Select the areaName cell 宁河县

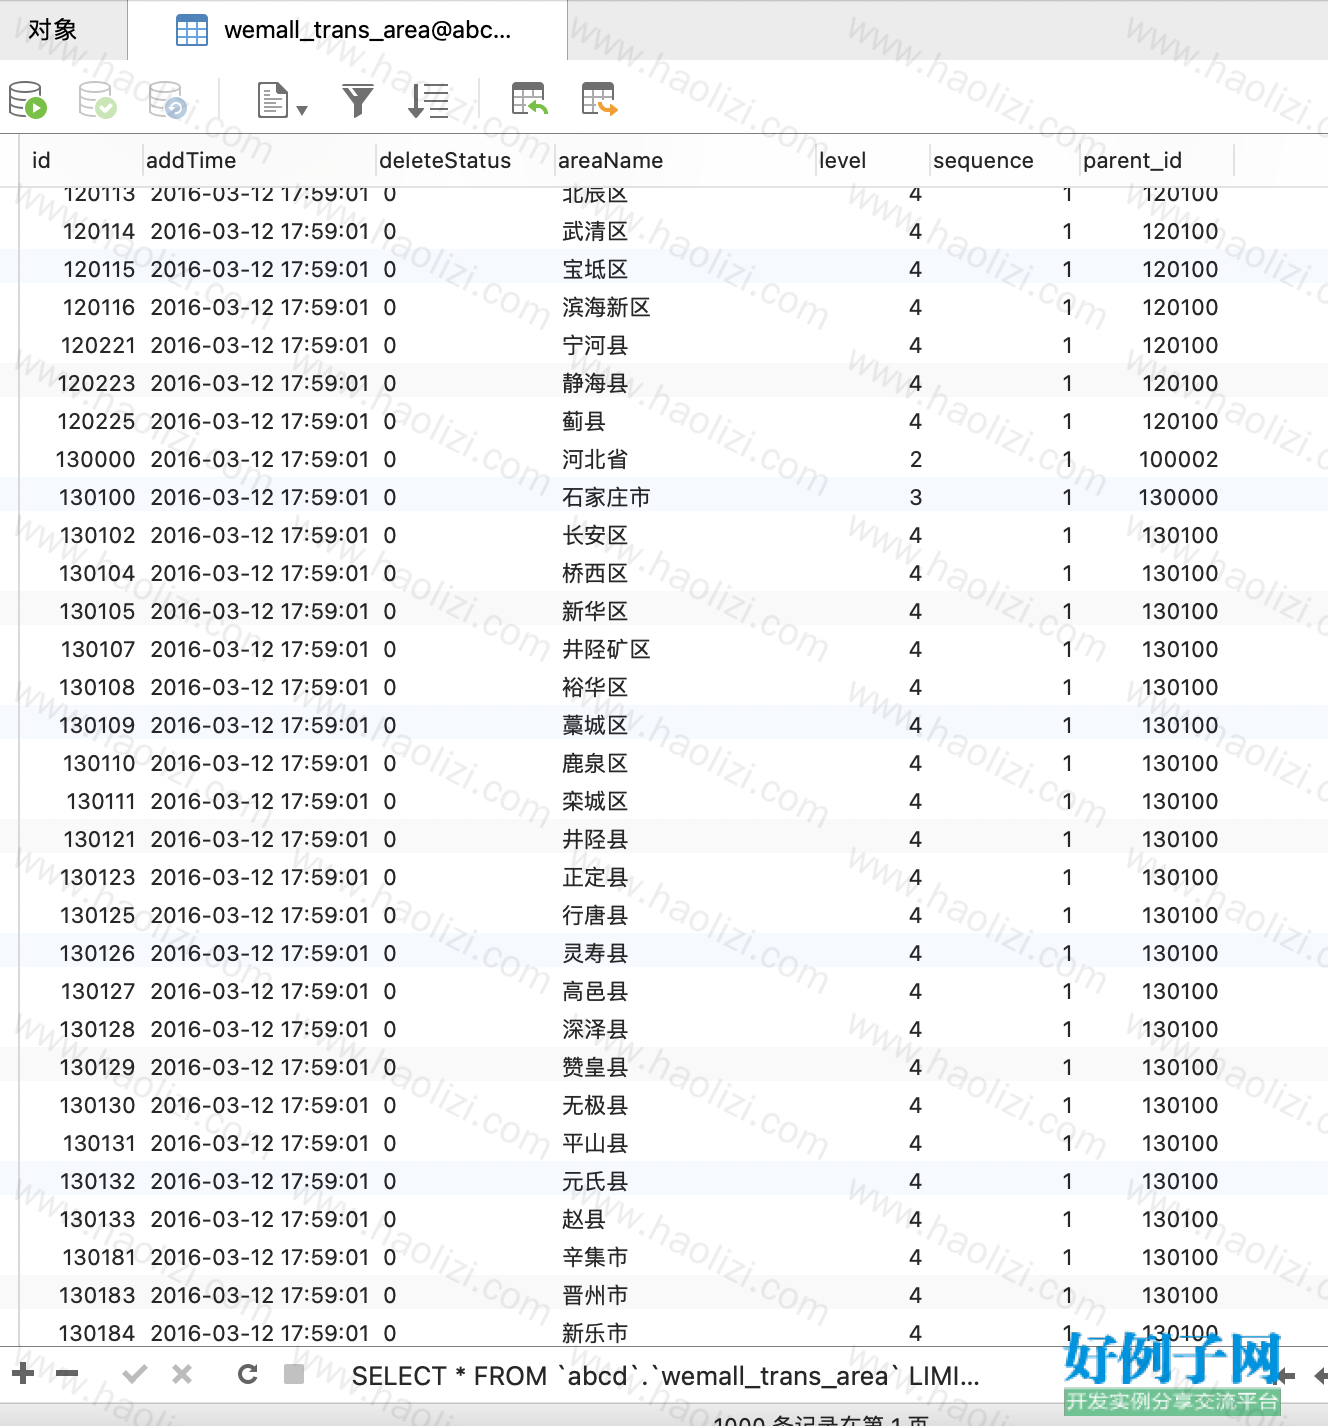click(x=594, y=345)
